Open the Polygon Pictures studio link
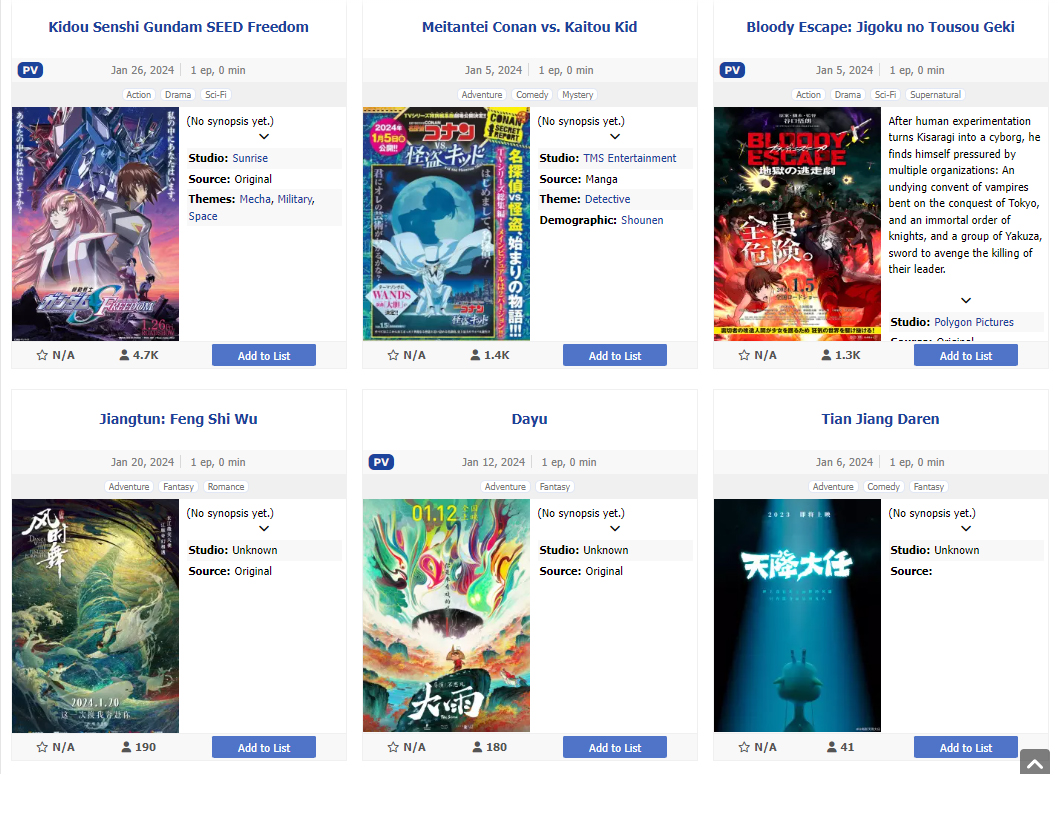 point(974,323)
